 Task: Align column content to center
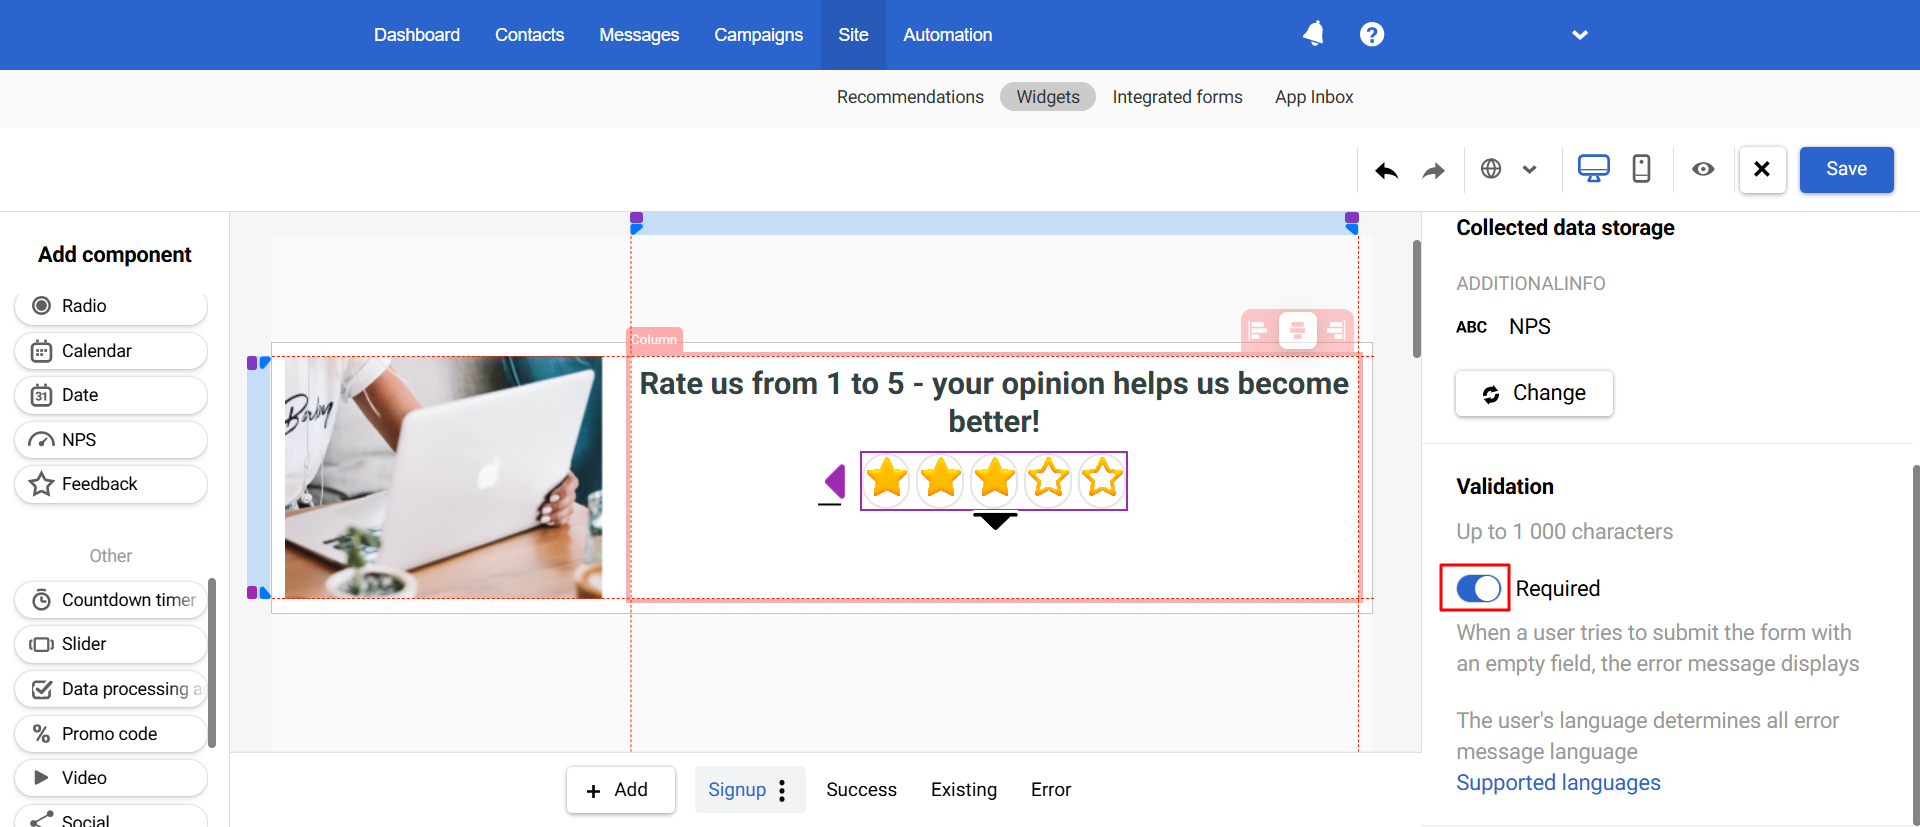click(1297, 330)
